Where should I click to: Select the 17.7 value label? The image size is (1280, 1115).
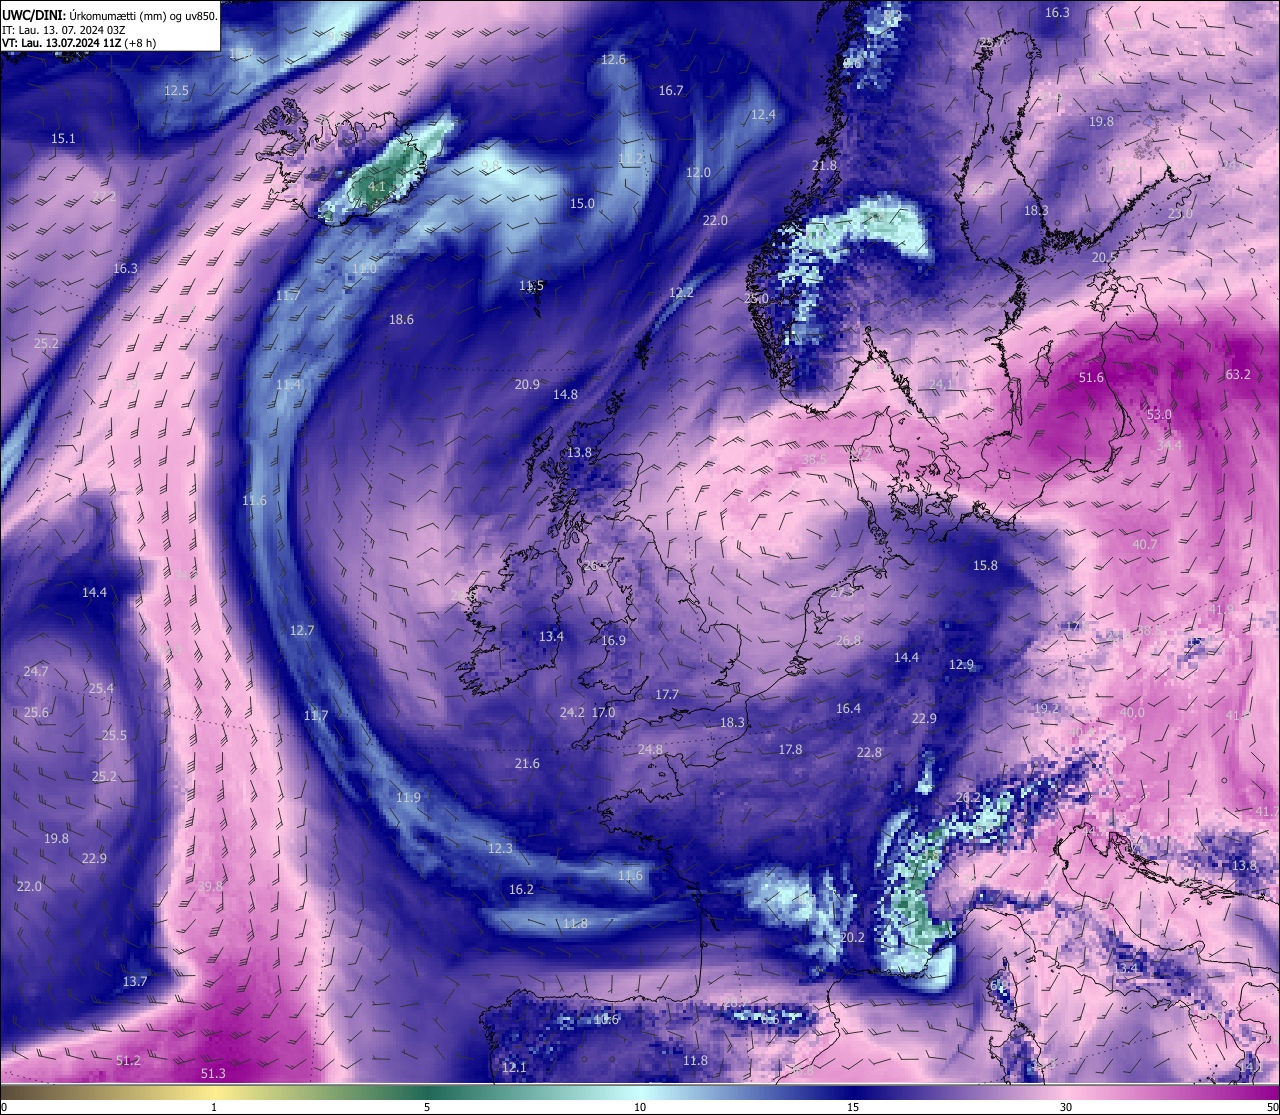pos(667,695)
